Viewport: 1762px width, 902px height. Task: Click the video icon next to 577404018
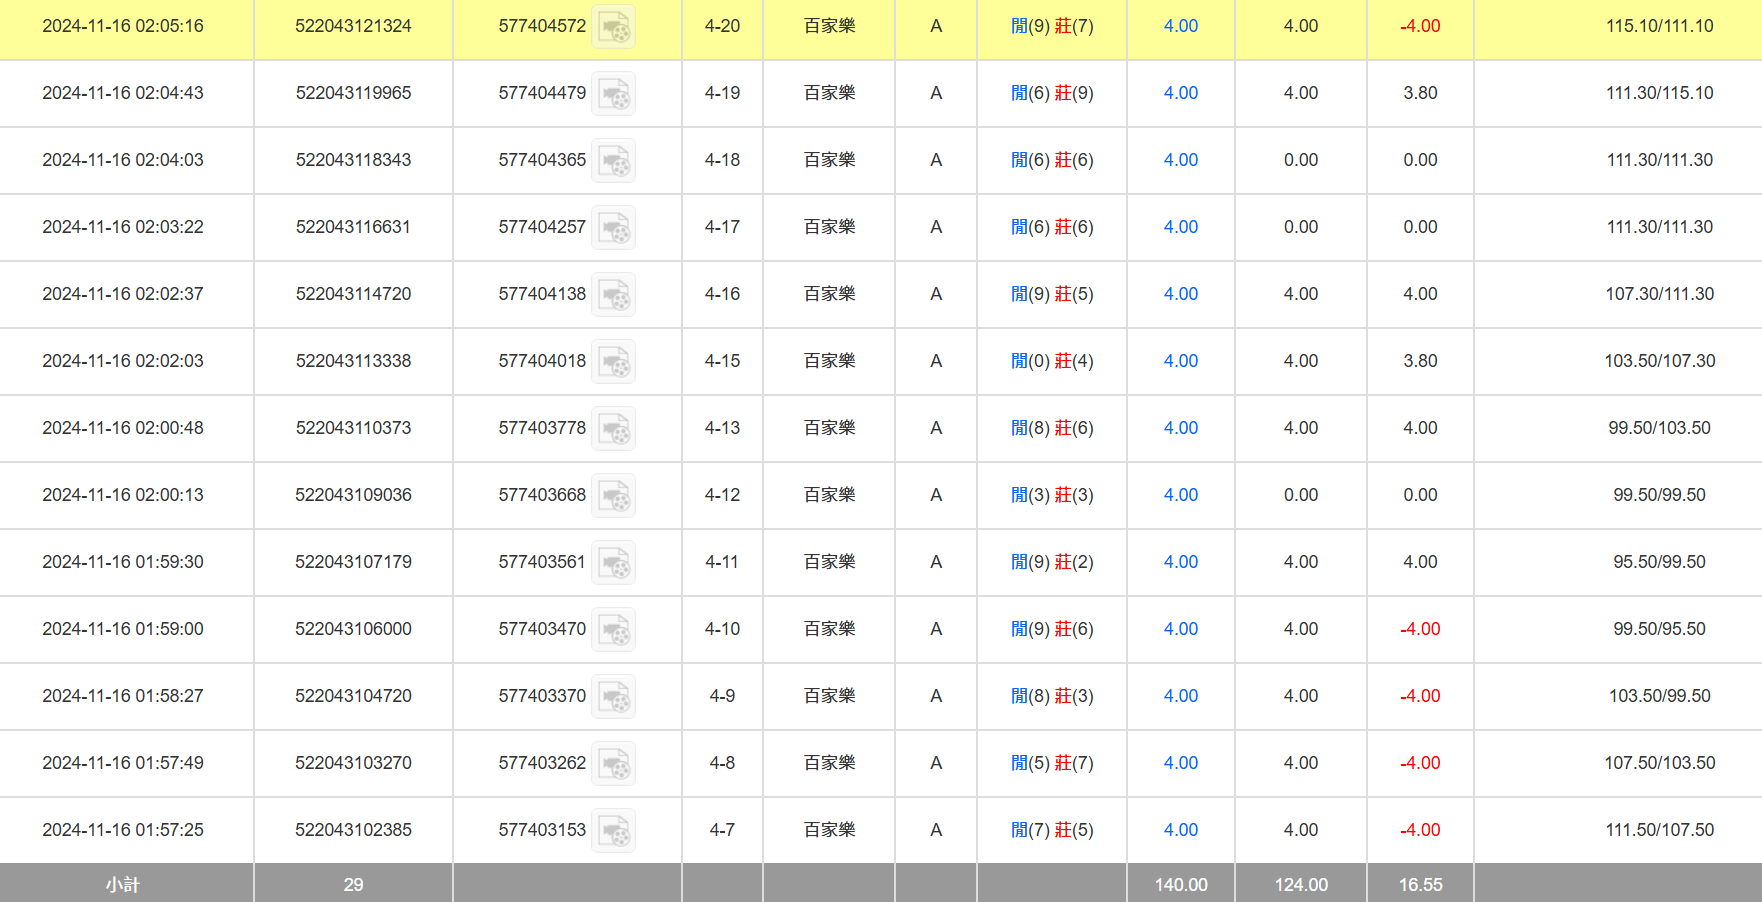point(613,362)
